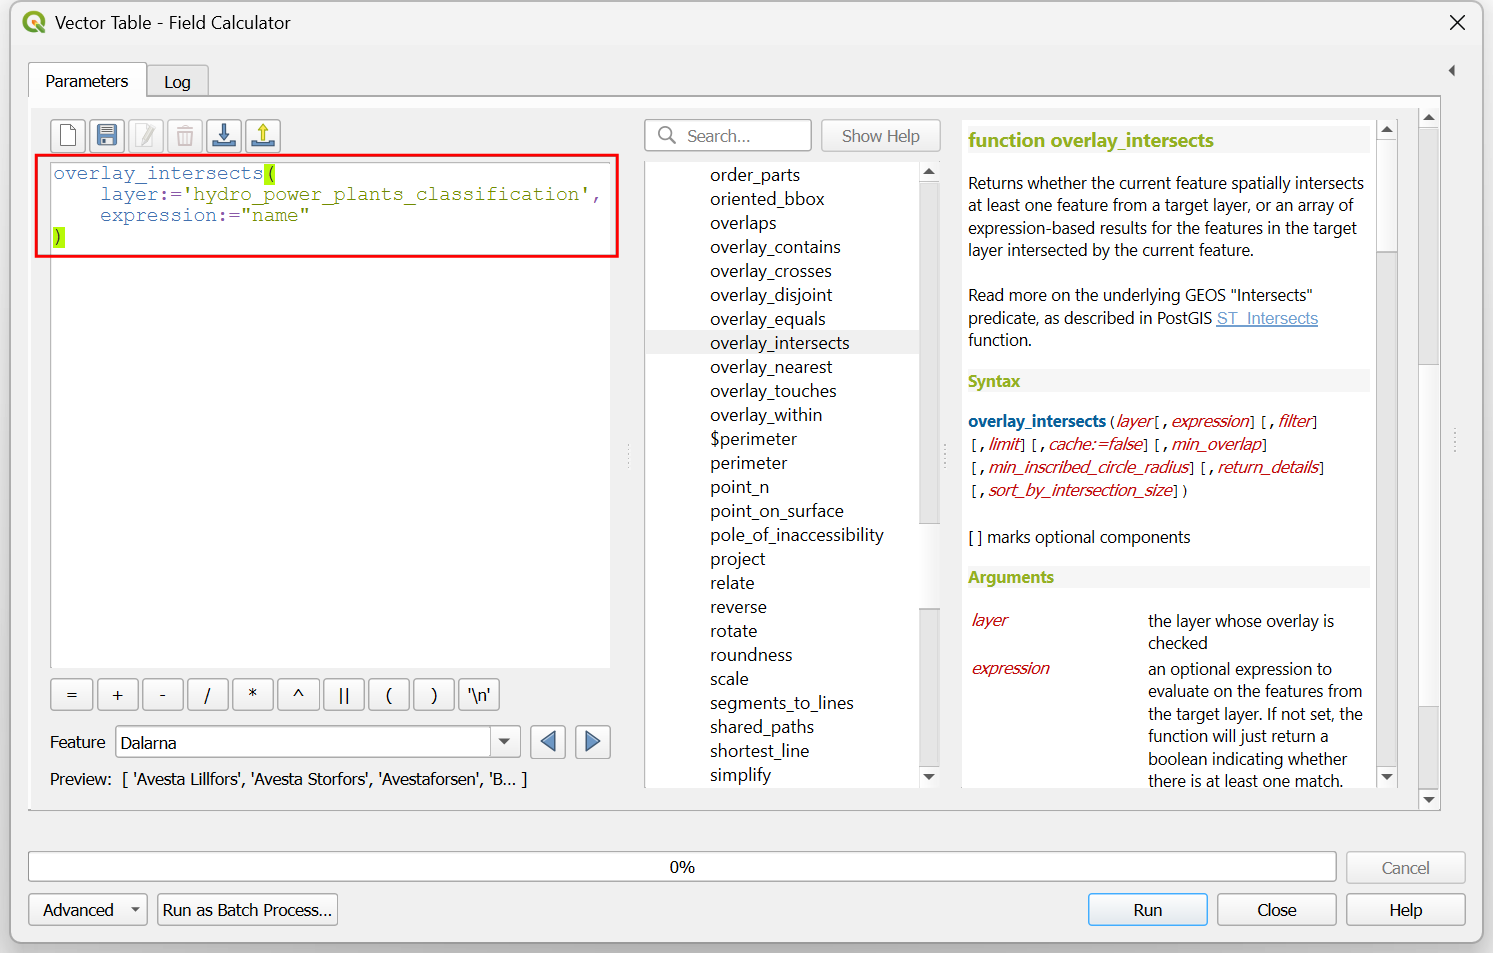Go to the previous feature arrow
This screenshot has height=953, width=1493.
pos(548,742)
